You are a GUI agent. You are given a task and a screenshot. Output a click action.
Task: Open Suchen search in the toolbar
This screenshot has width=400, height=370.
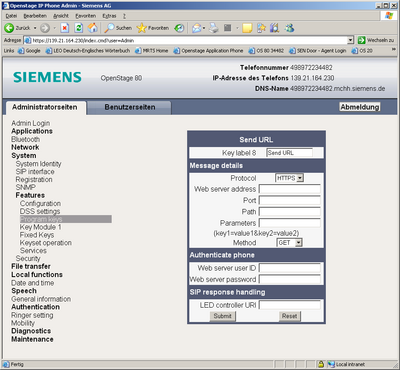tap(118, 28)
